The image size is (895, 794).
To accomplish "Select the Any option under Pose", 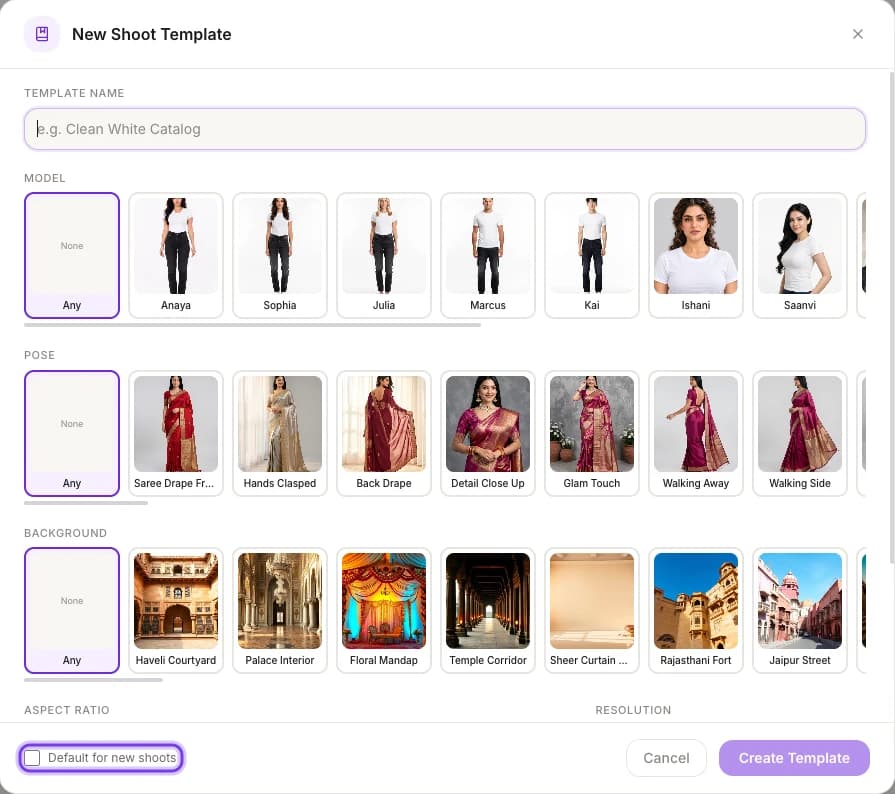I will (72, 433).
